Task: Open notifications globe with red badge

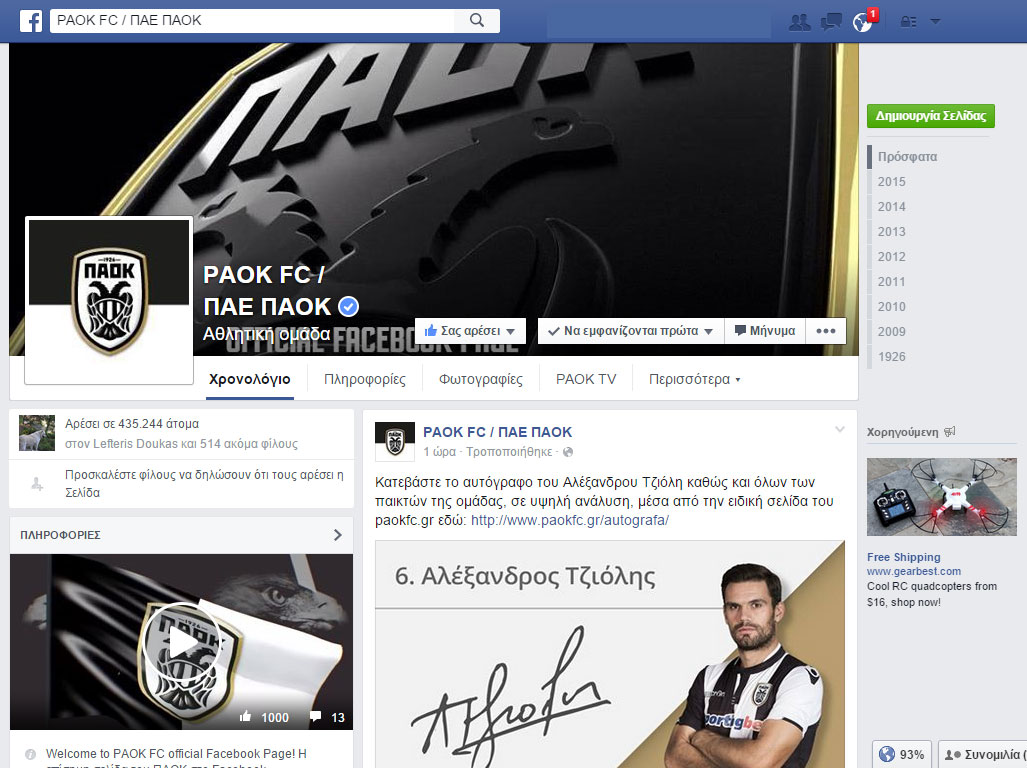Action: click(863, 22)
